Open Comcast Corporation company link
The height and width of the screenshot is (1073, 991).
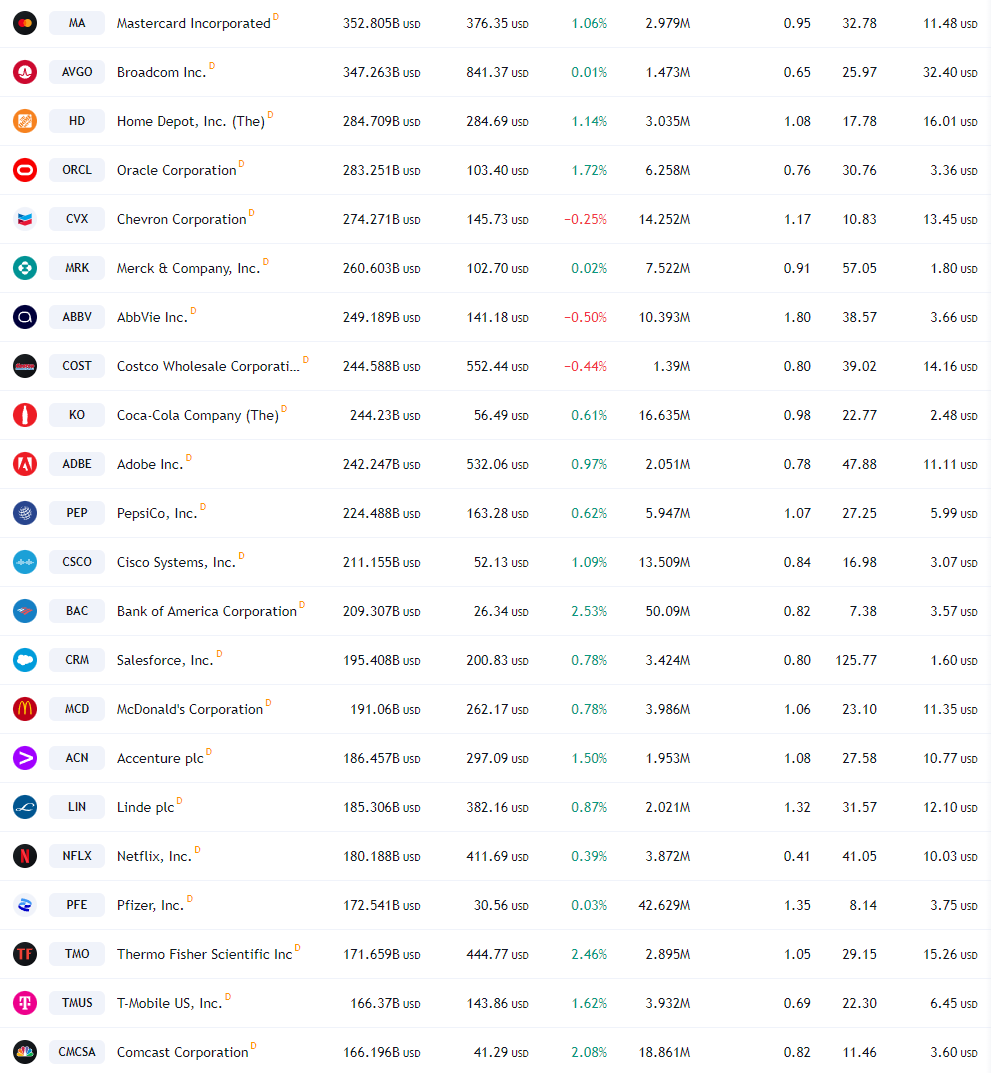coord(183,1052)
